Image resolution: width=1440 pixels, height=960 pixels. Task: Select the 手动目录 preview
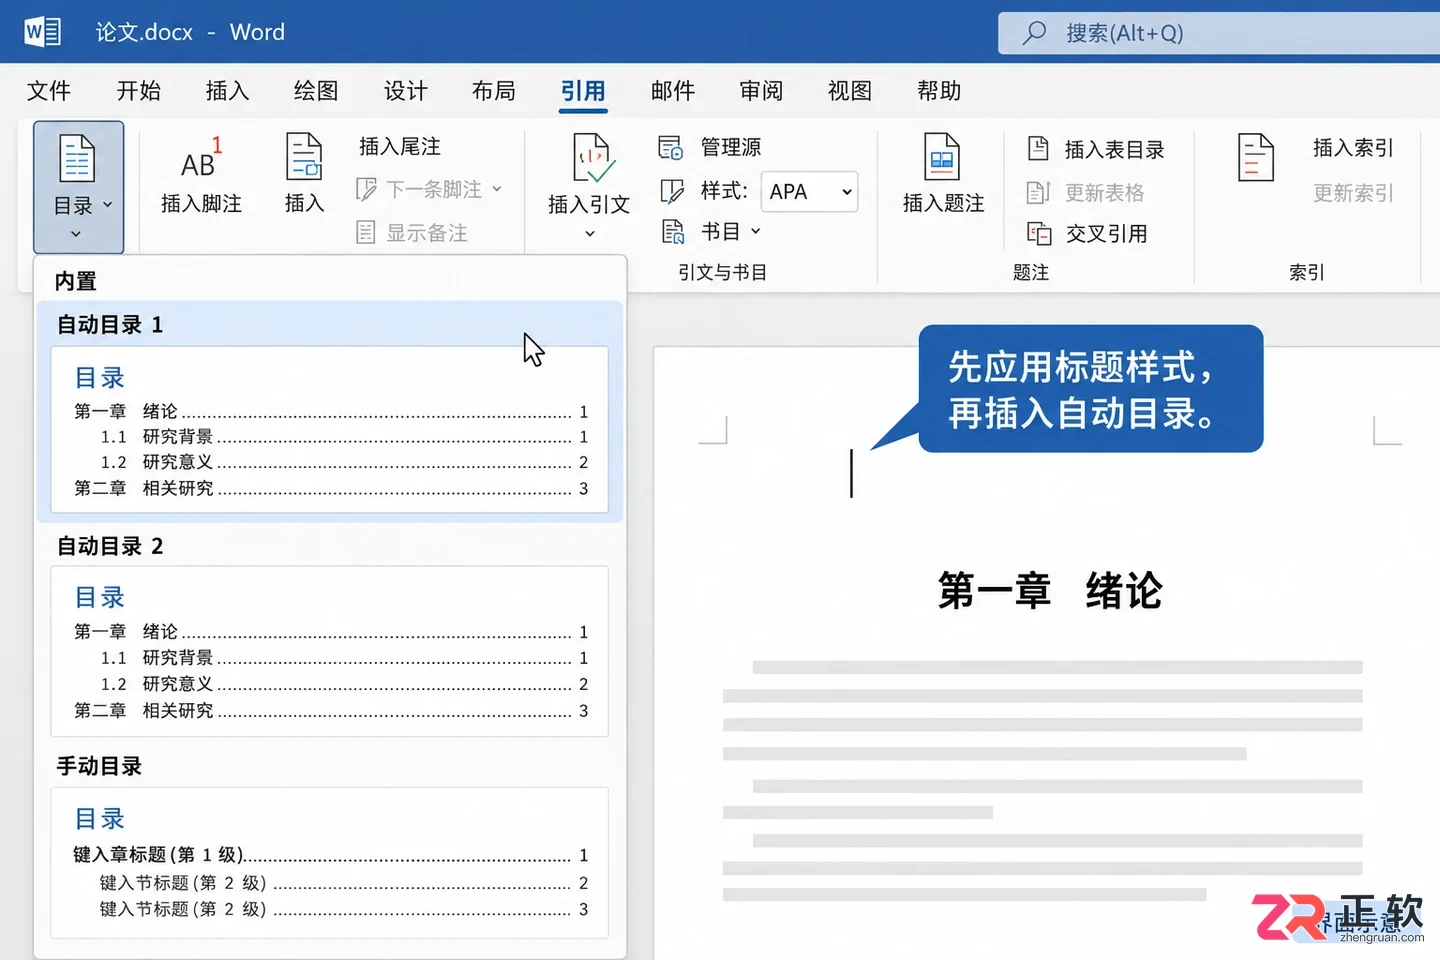click(330, 862)
